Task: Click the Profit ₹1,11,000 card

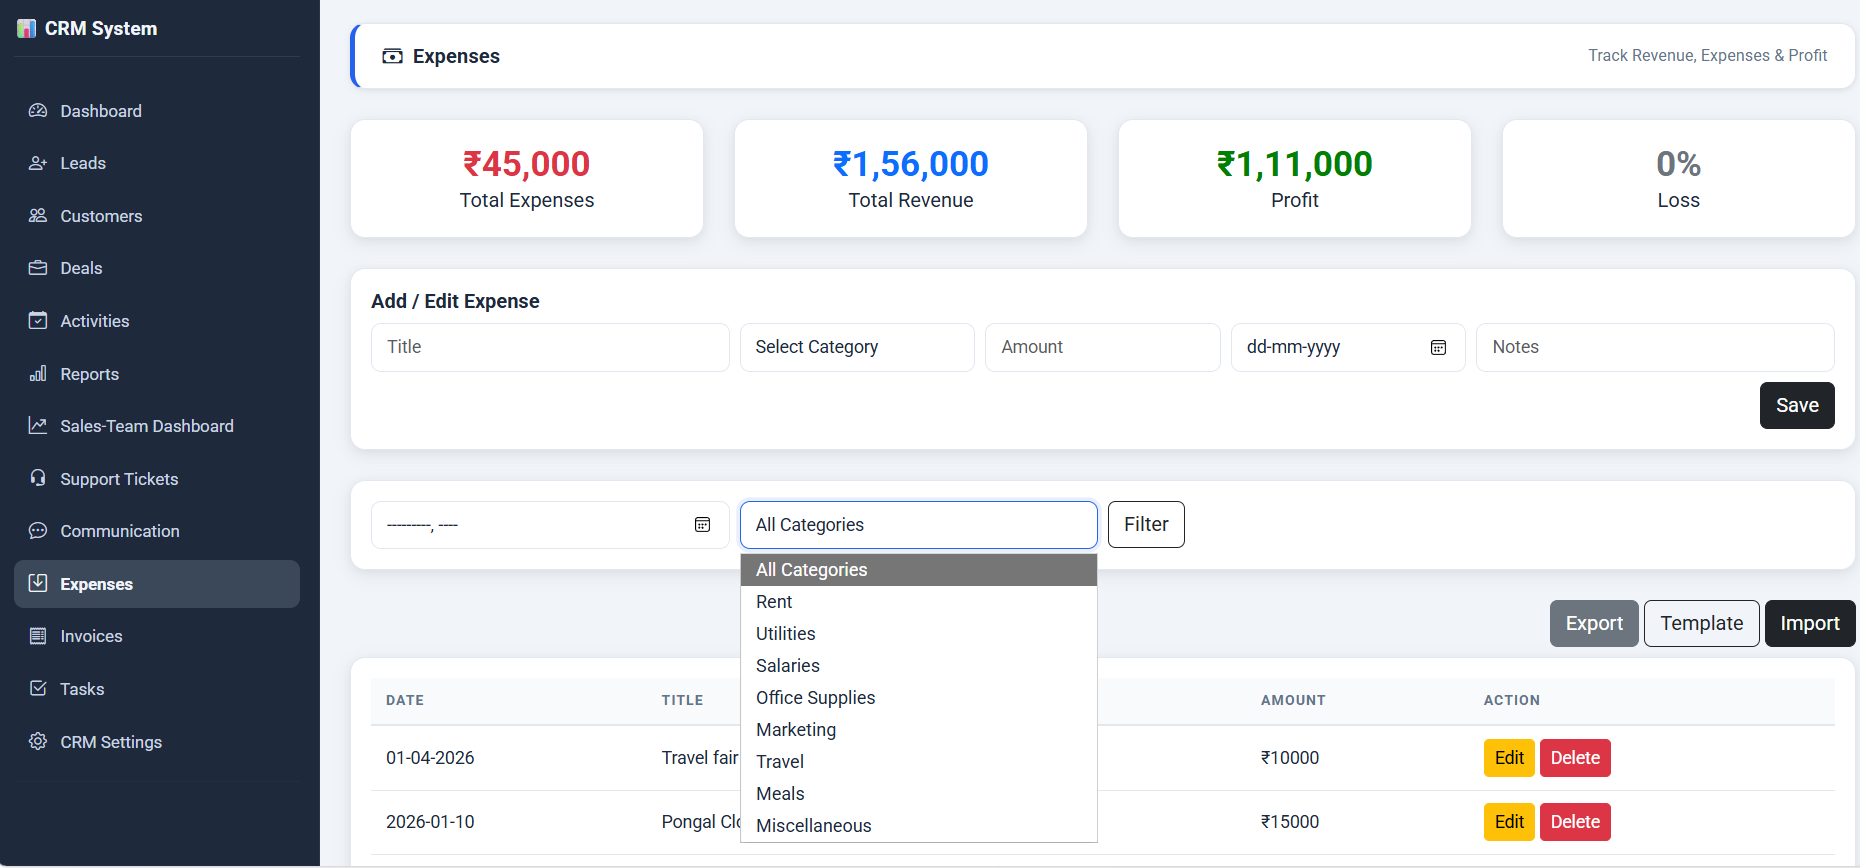Action: pyautogui.click(x=1295, y=179)
